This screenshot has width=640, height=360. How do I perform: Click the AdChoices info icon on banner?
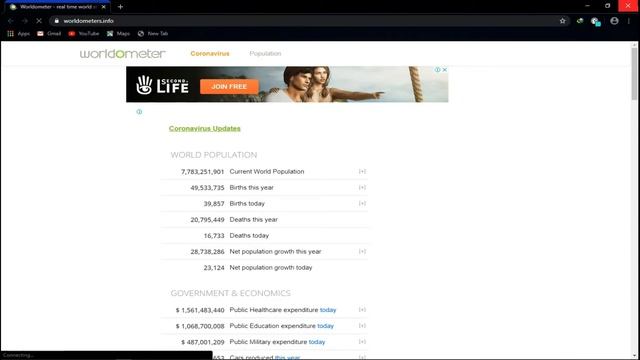(437, 70)
